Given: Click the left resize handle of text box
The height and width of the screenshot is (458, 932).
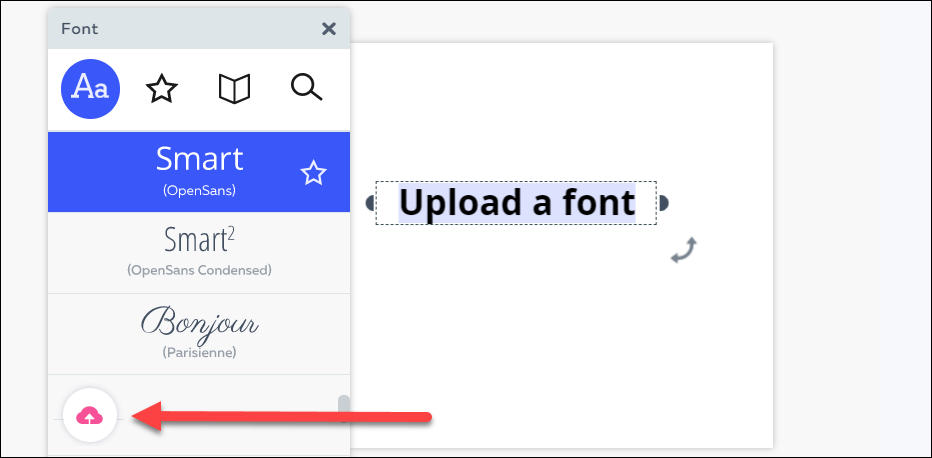Looking at the screenshot, I should click(x=370, y=203).
